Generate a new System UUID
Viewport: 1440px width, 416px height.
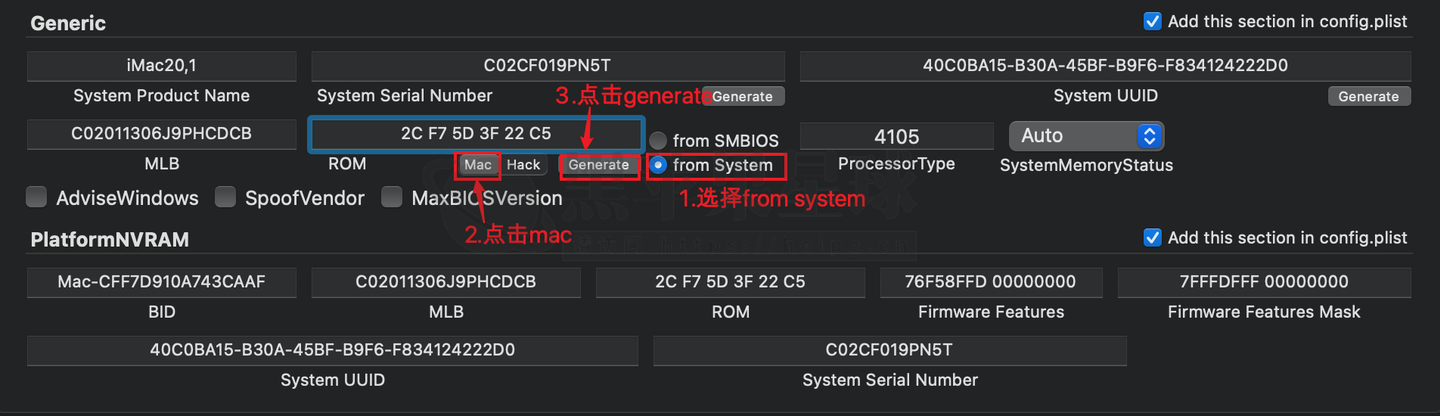(1369, 97)
